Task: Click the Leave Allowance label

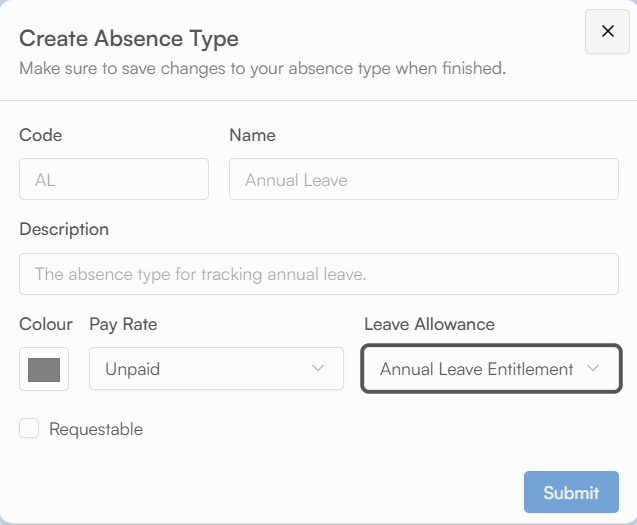Action: (x=429, y=324)
